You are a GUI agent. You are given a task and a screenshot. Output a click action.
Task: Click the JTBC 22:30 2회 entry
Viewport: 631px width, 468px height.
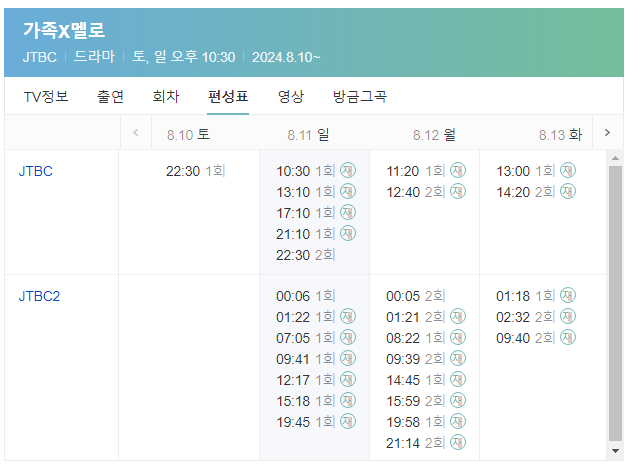click(305, 255)
